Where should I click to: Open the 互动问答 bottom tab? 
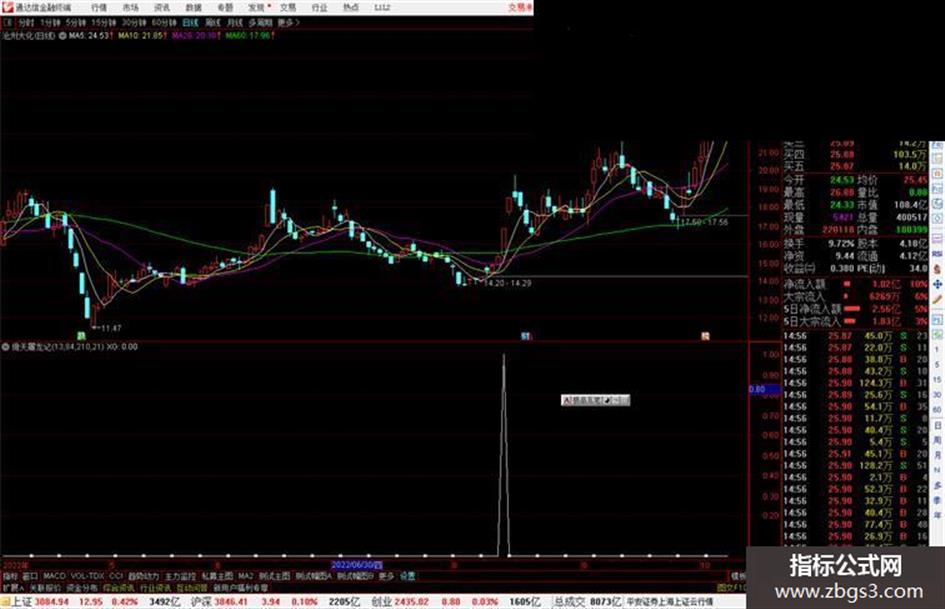click(x=192, y=587)
